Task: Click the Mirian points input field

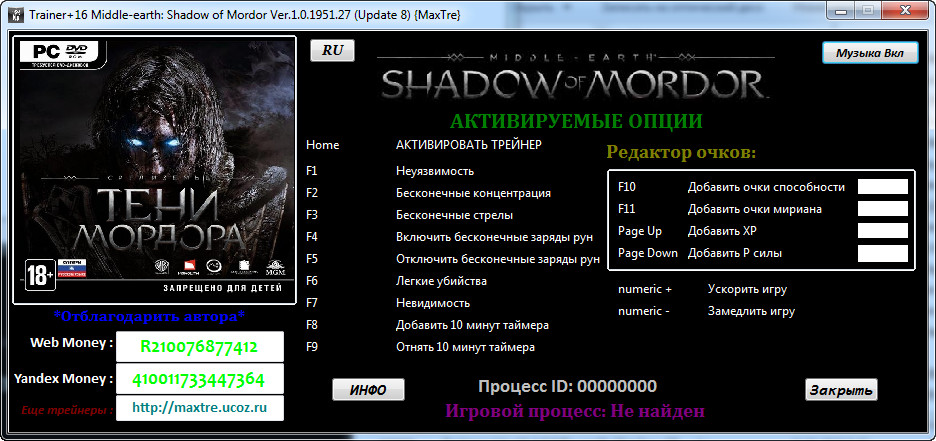Action: tap(883, 209)
